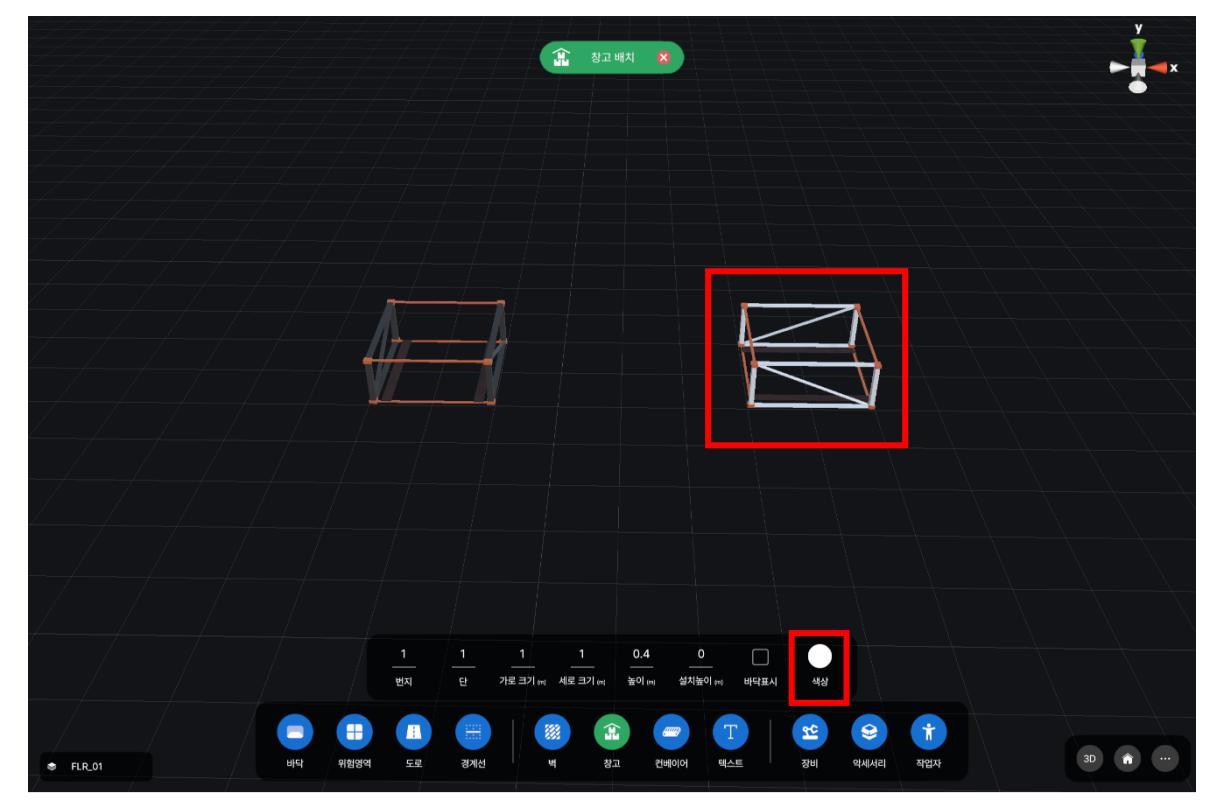Click the 높이 input showing 0.4
Viewport: 1219px width, 811px height.
click(642, 654)
